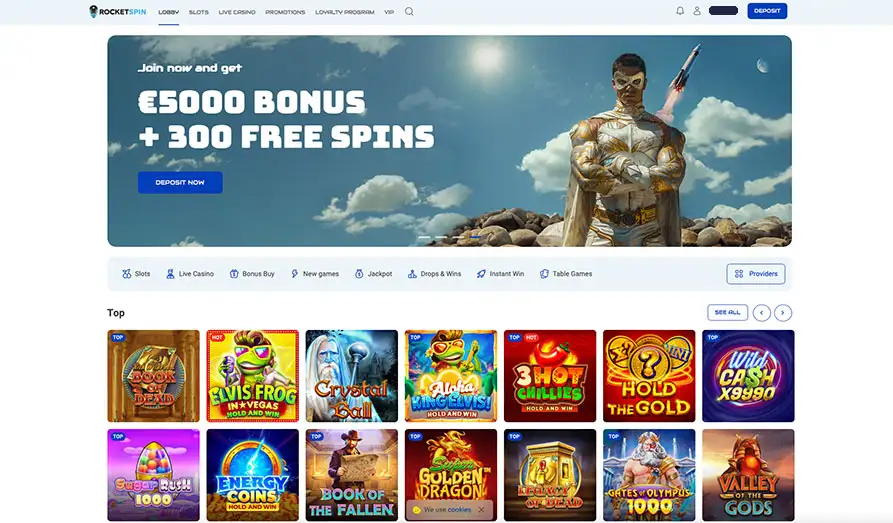Click the Deposit Now banner button
The image size is (893, 523).
coord(180,182)
